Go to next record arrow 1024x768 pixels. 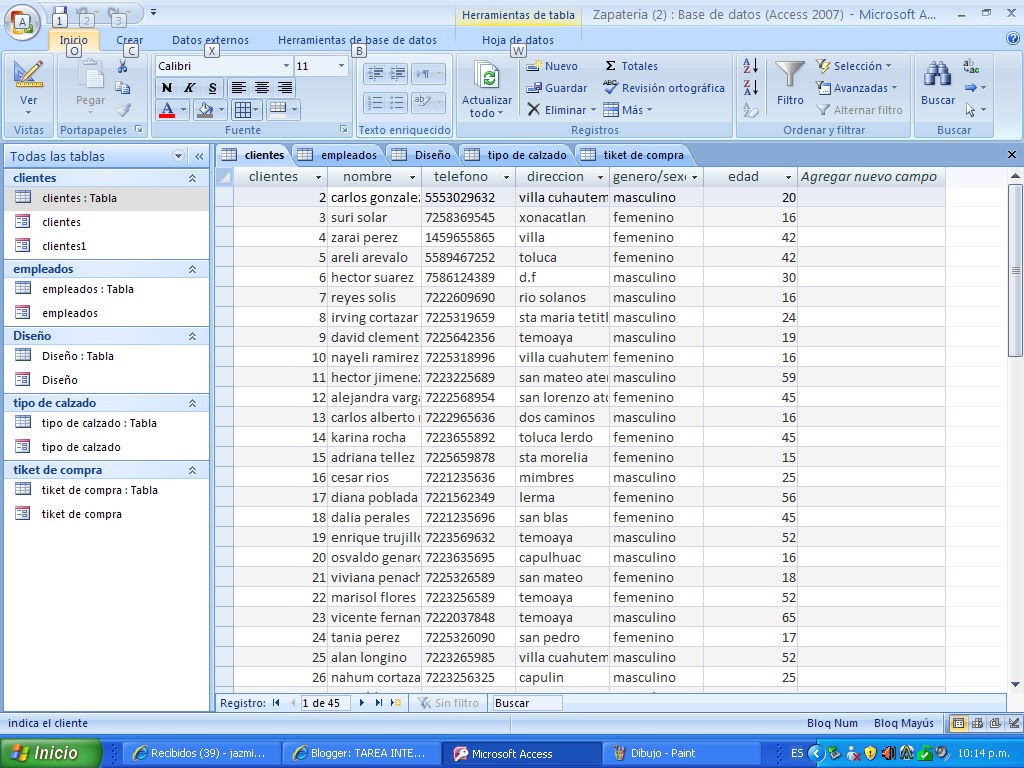pos(362,703)
